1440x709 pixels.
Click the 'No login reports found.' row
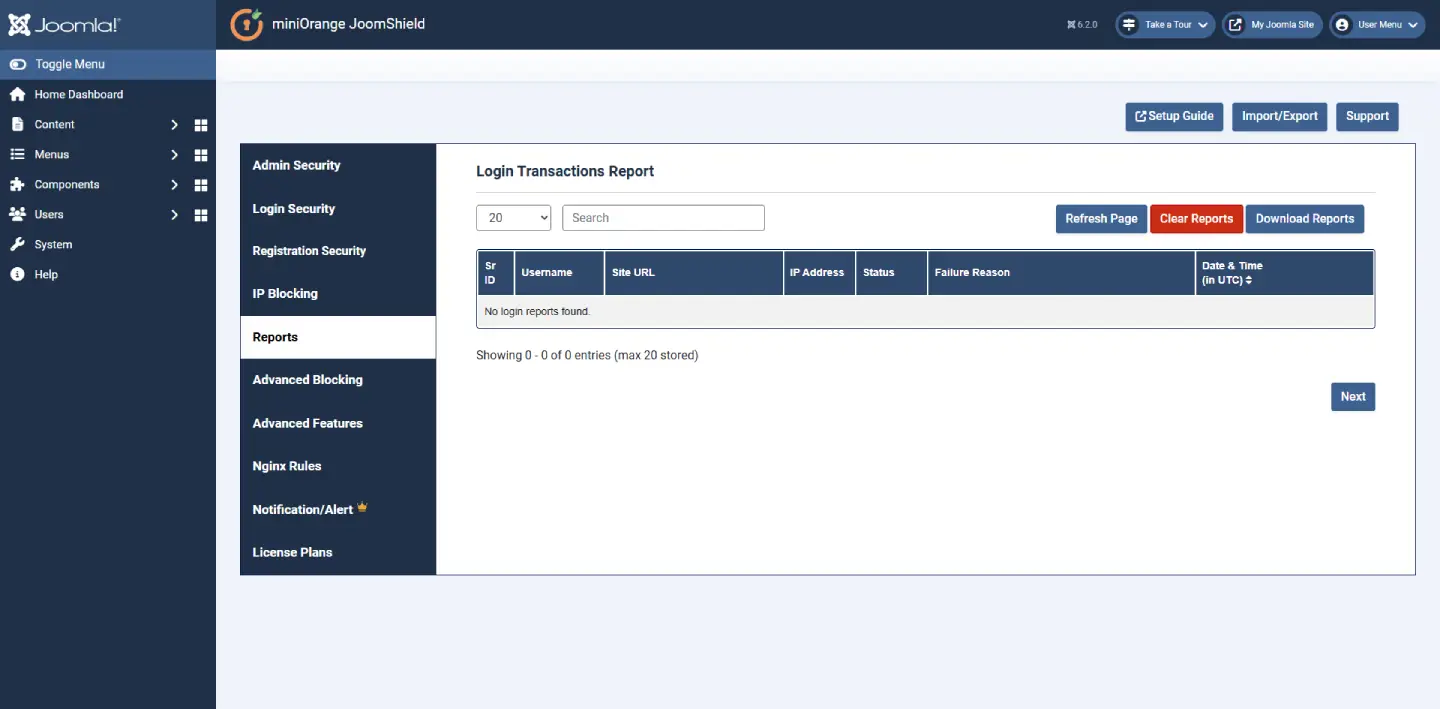(926, 312)
